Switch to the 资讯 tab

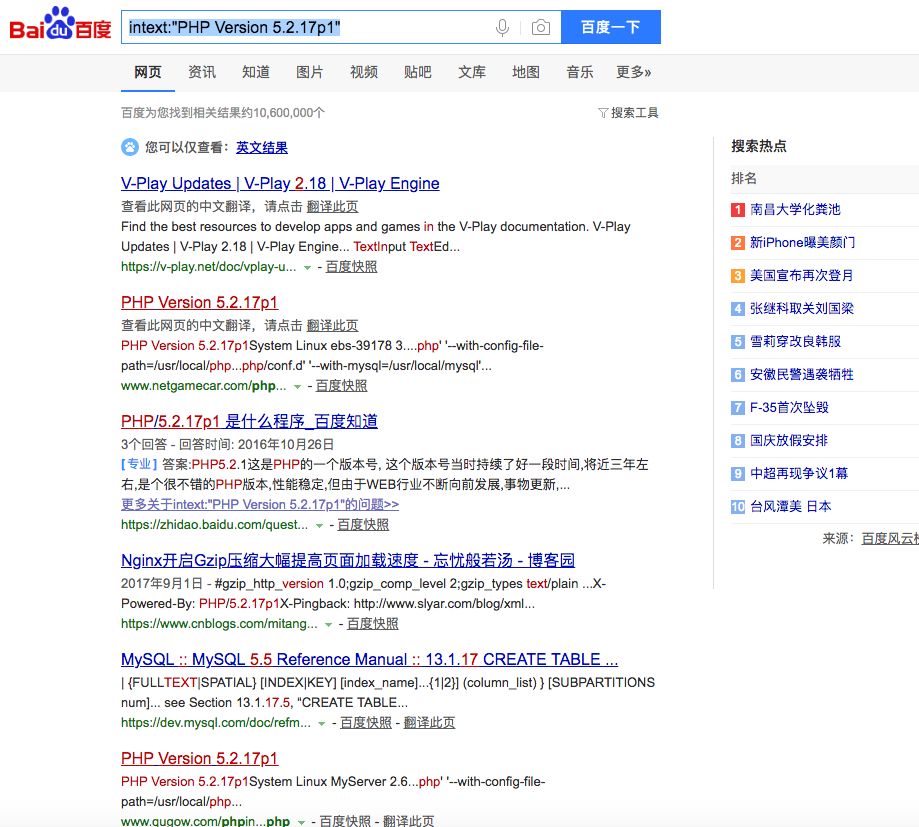click(202, 72)
